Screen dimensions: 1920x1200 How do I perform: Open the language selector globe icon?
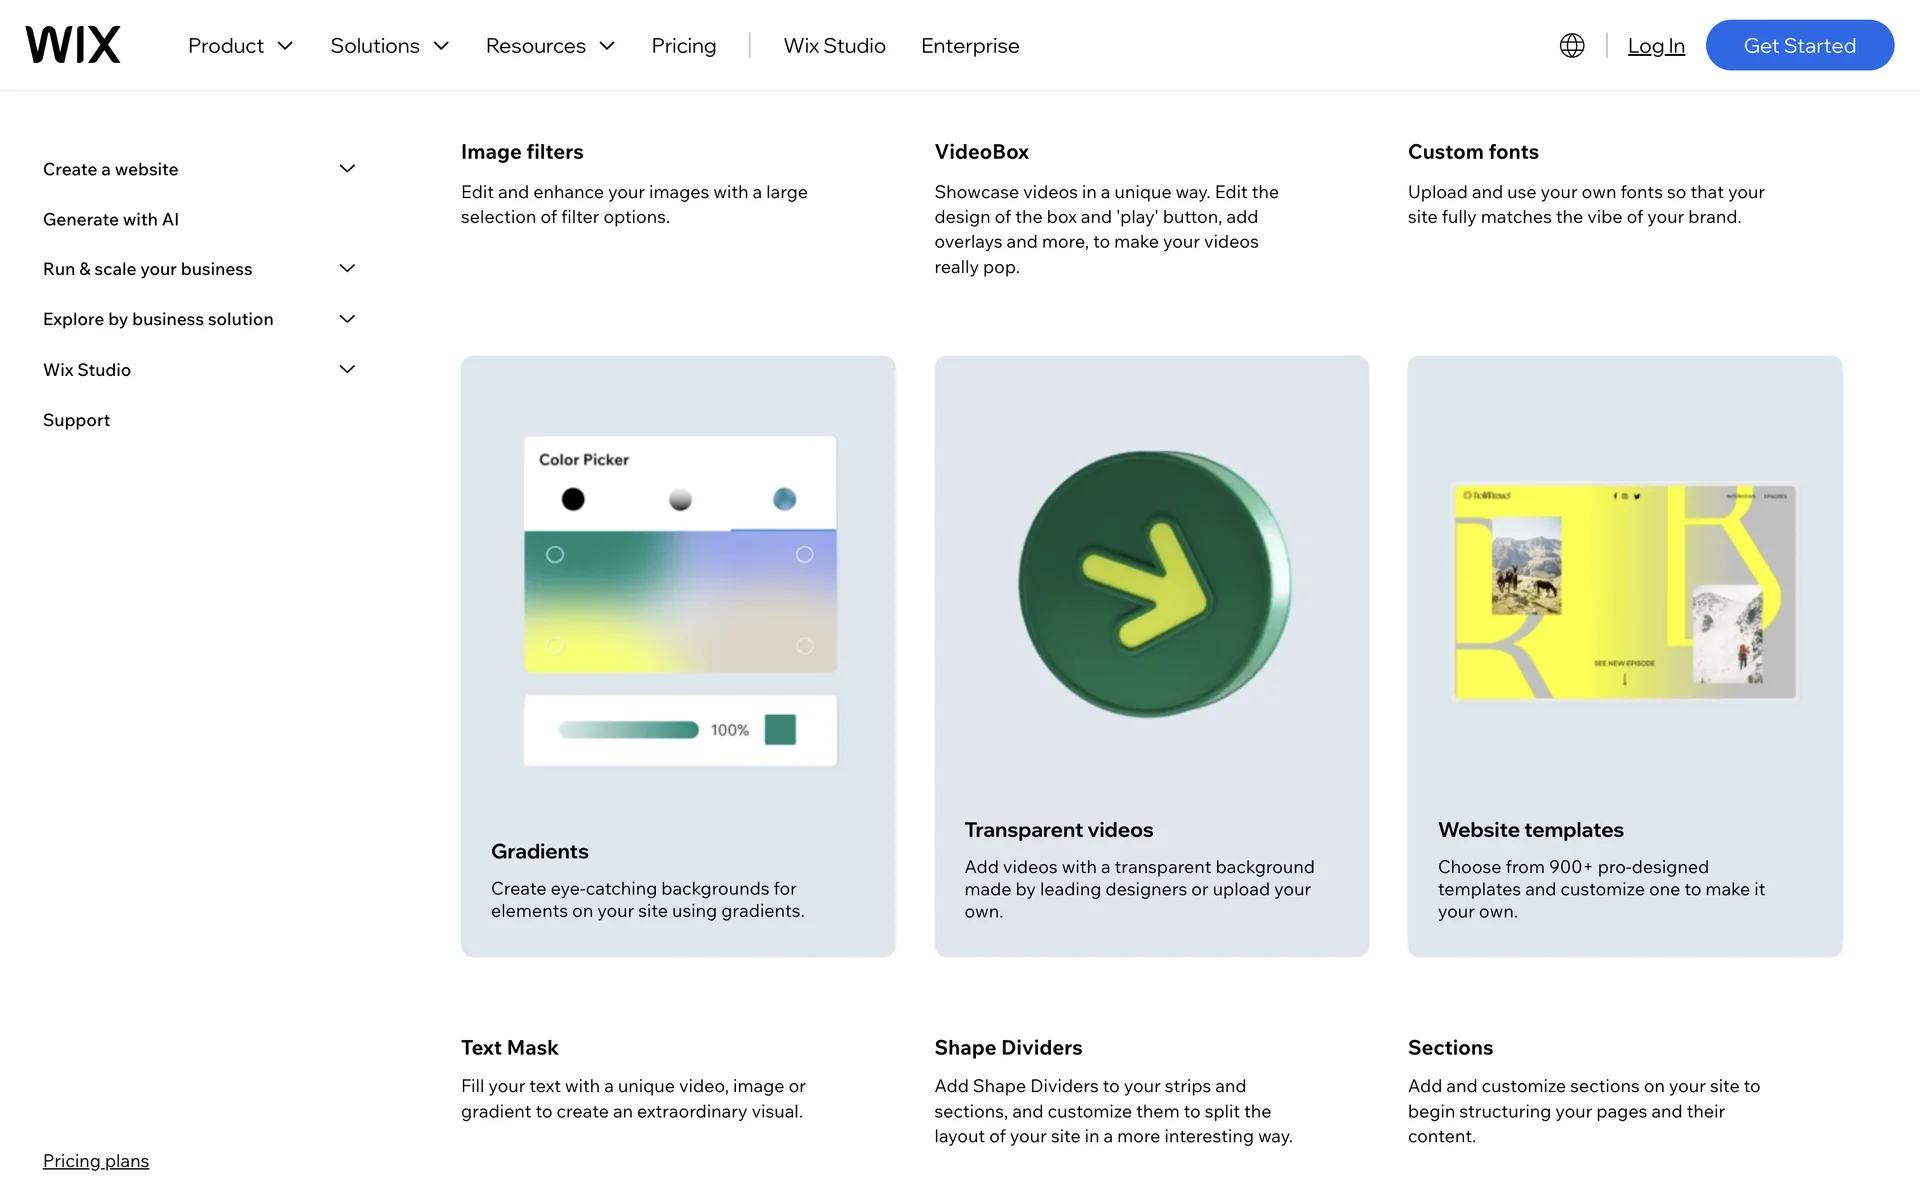1571,46
